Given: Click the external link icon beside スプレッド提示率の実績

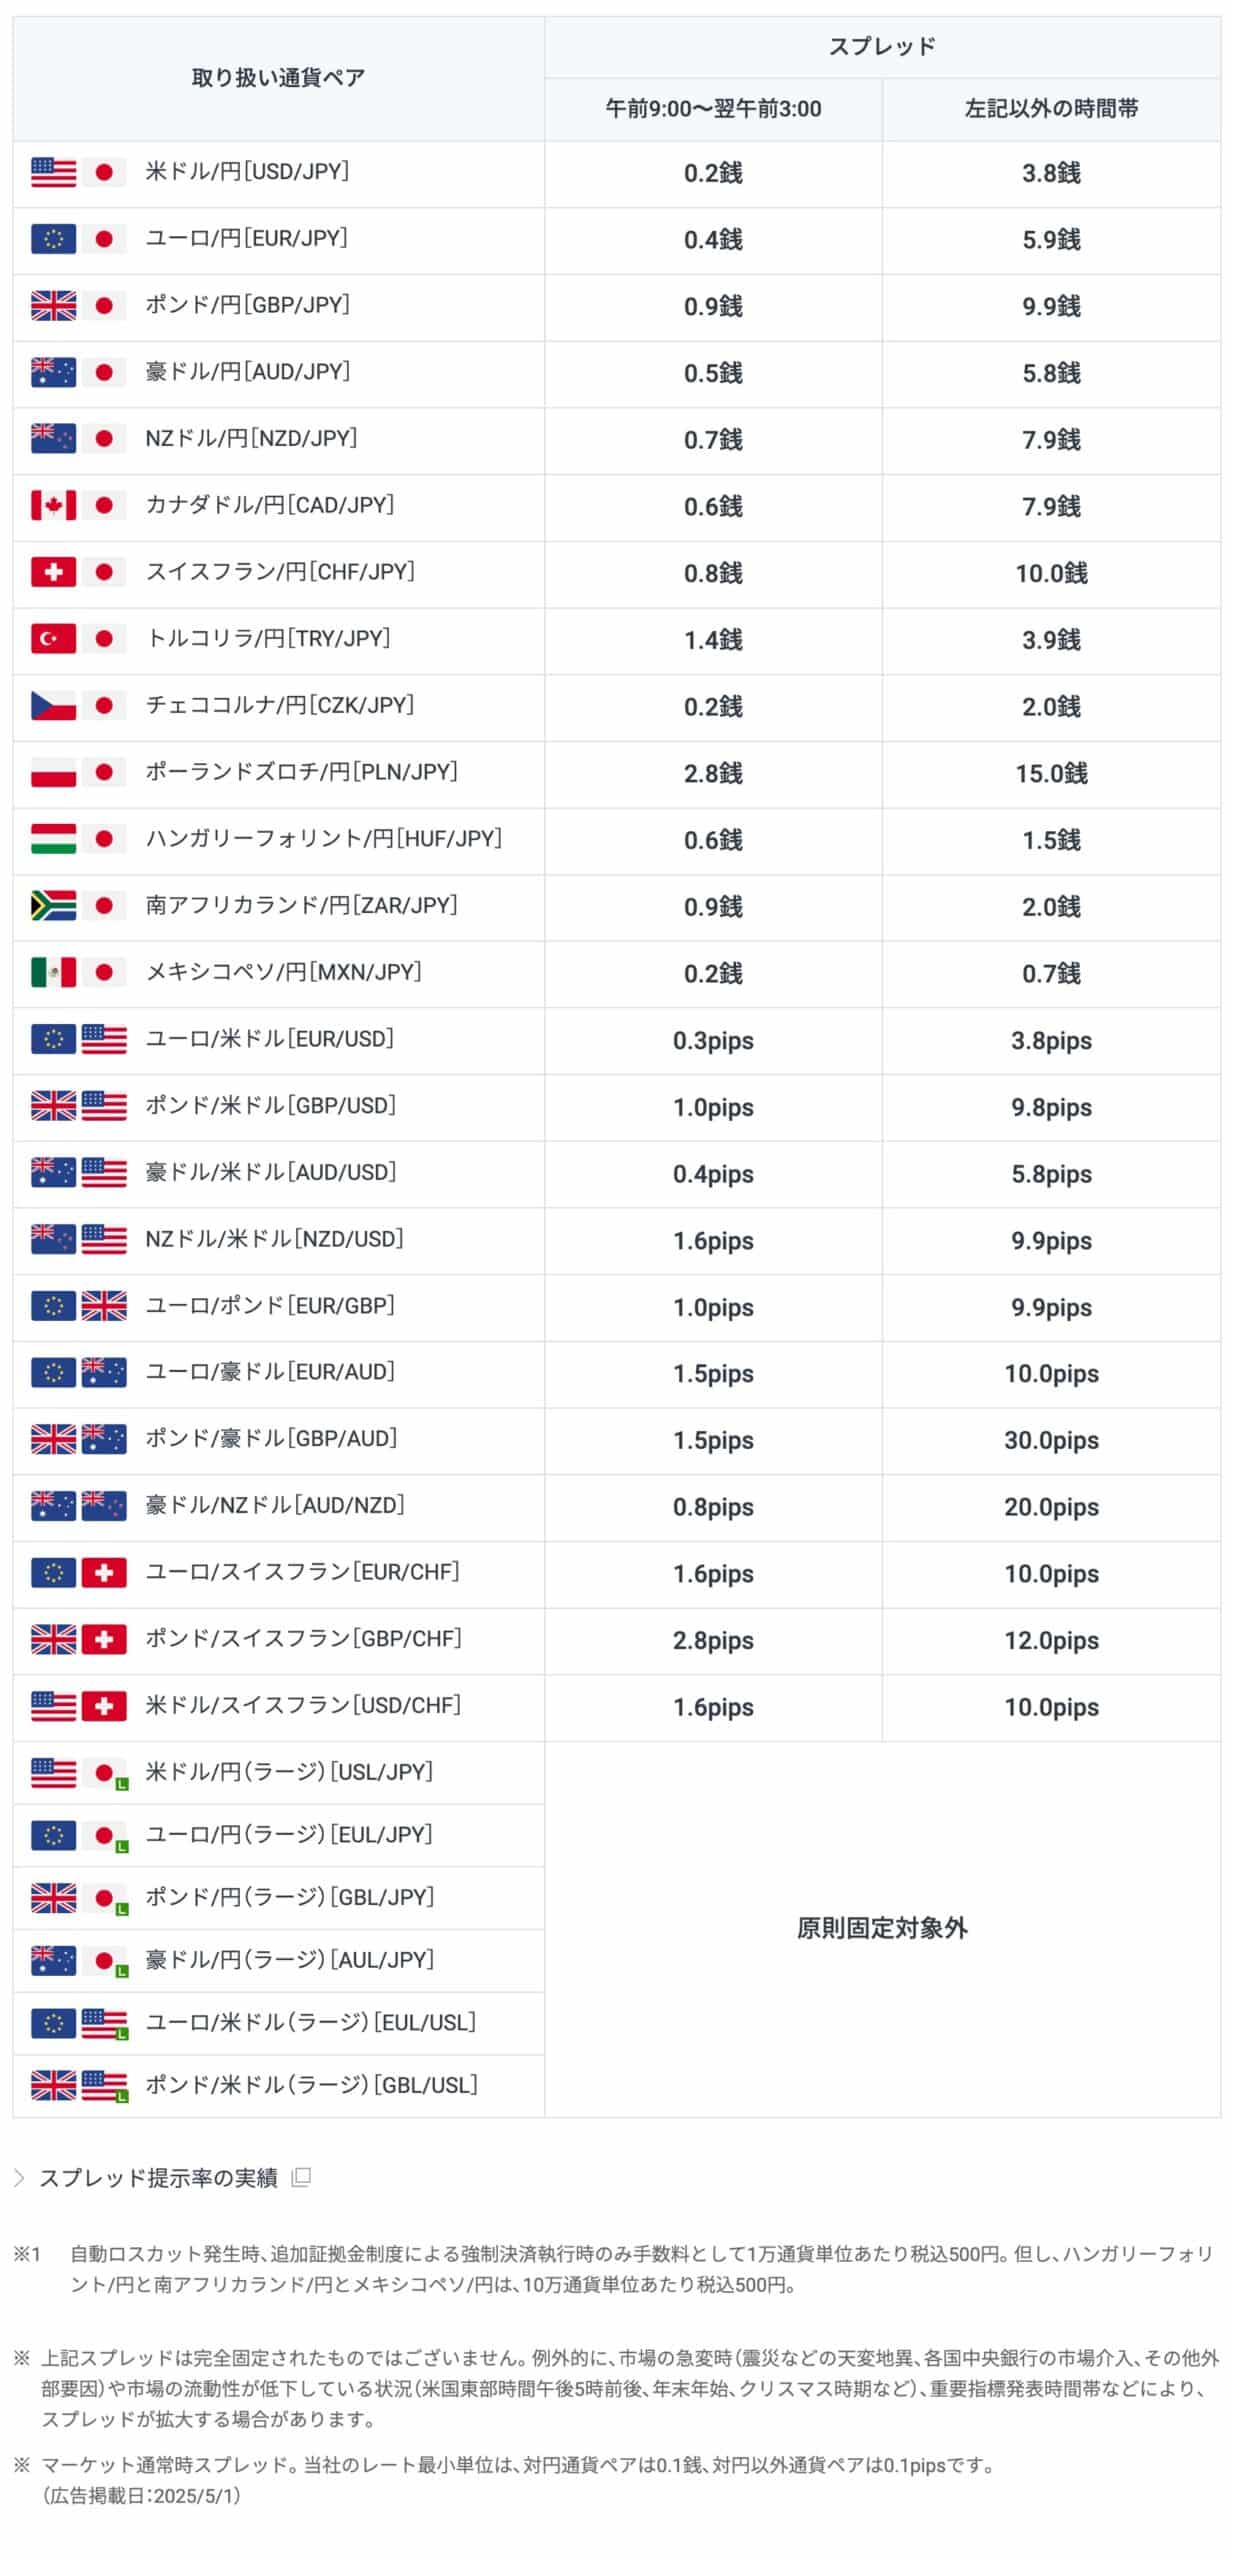Looking at the screenshot, I should 301,2176.
